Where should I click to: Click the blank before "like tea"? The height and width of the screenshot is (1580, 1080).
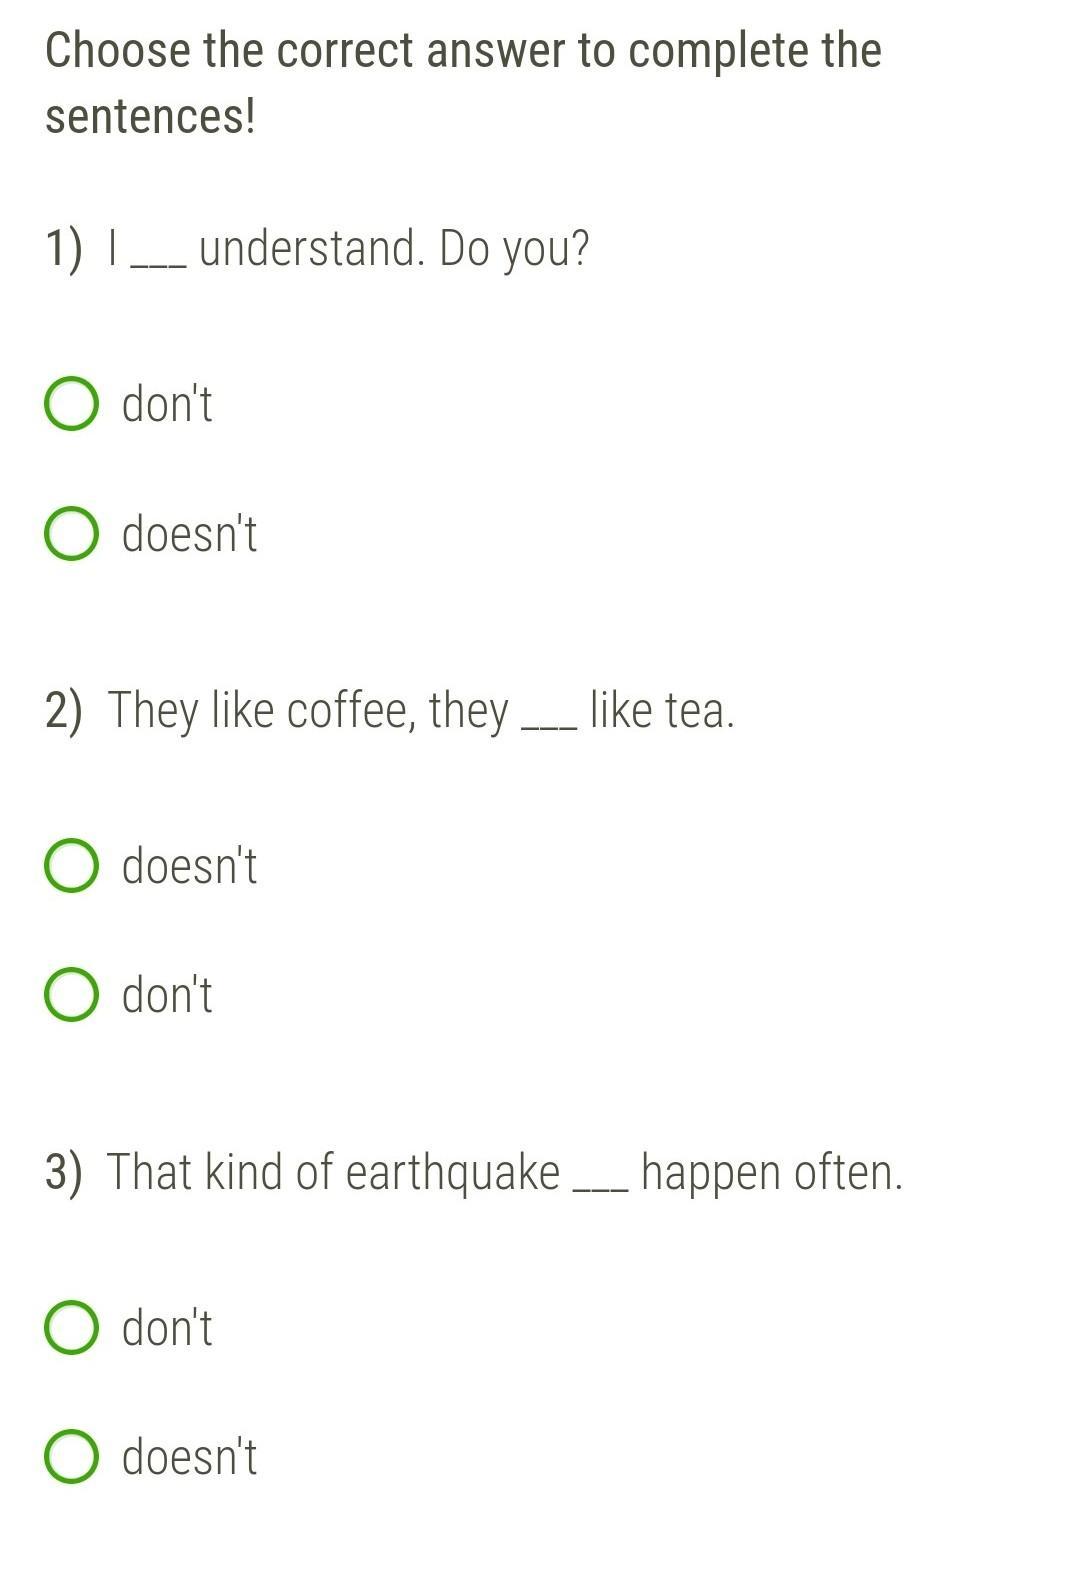(550, 724)
